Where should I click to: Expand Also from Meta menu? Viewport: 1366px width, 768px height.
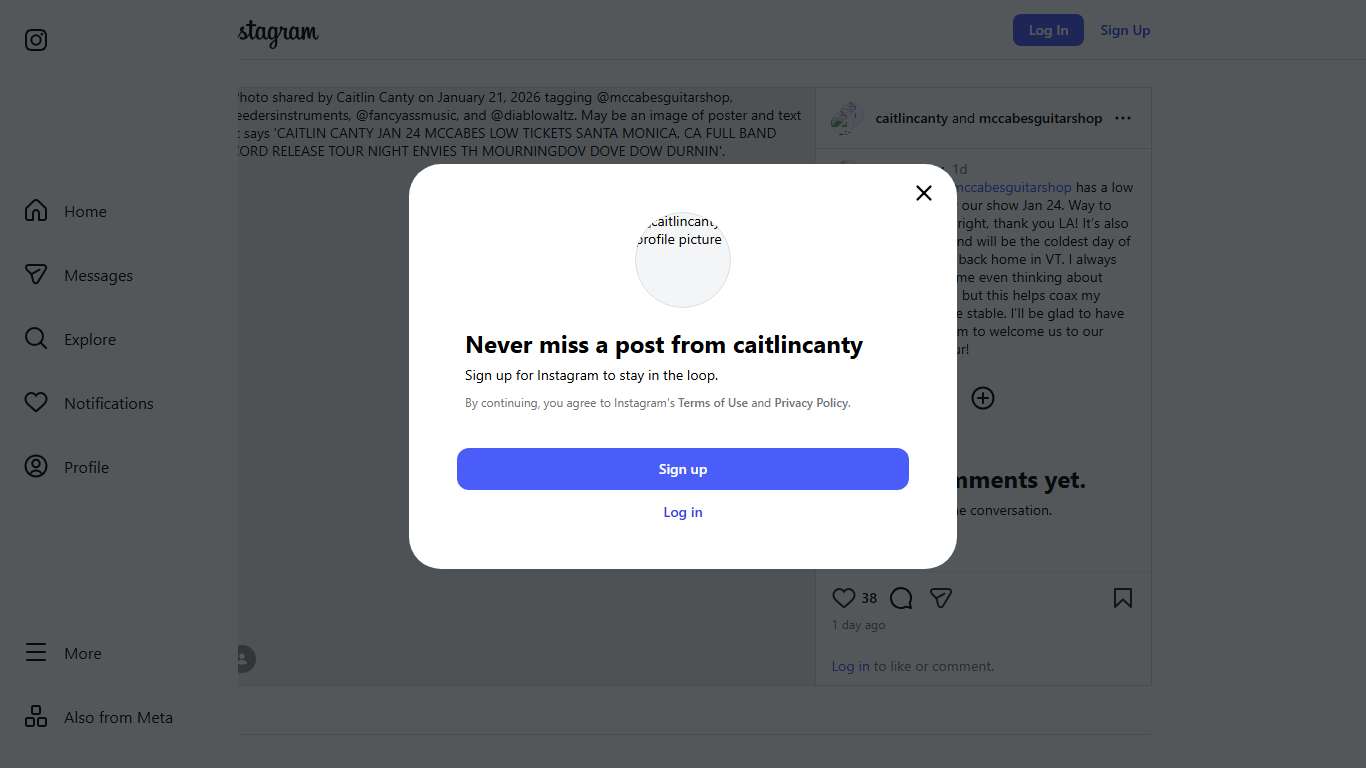[x=117, y=718]
